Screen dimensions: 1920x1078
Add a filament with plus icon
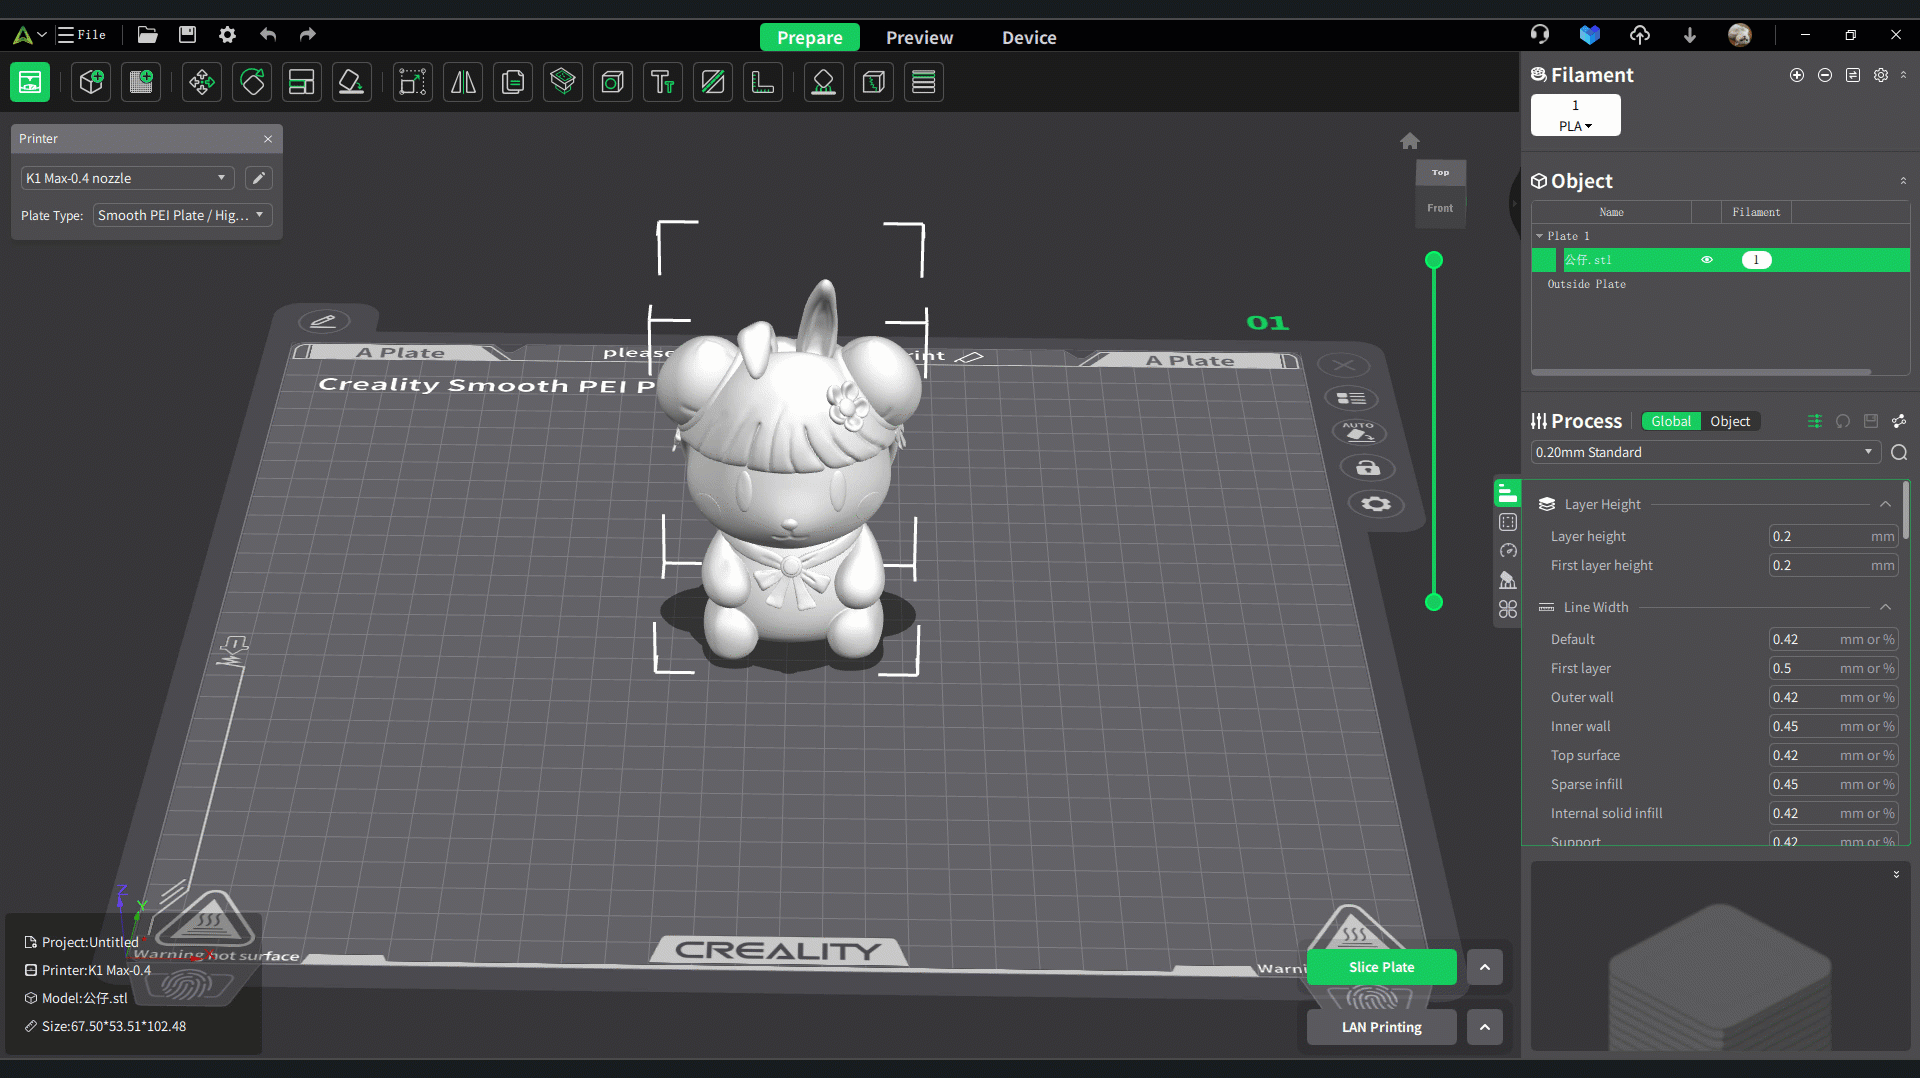click(1797, 75)
